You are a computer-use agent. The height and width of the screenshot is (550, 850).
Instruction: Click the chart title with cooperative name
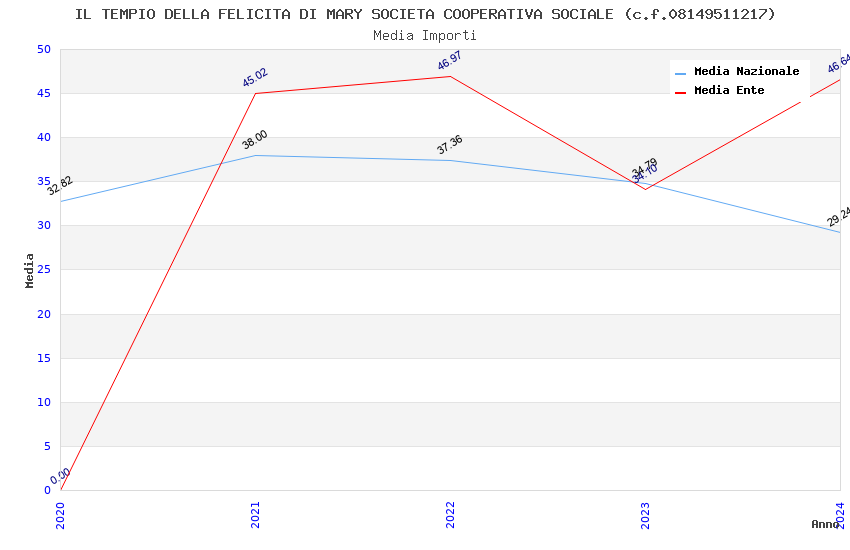click(x=425, y=14)
